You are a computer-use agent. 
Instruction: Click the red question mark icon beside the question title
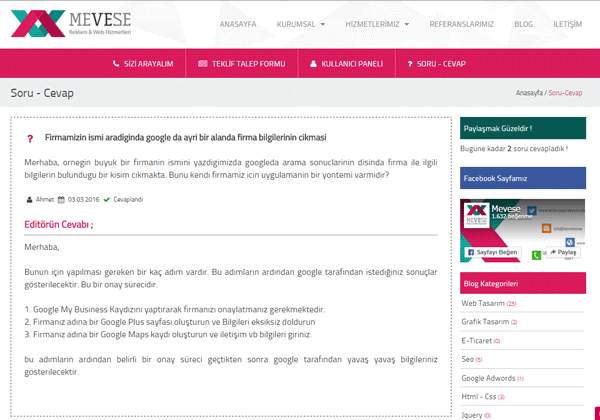pyautogui.click(x=30, y=138)
